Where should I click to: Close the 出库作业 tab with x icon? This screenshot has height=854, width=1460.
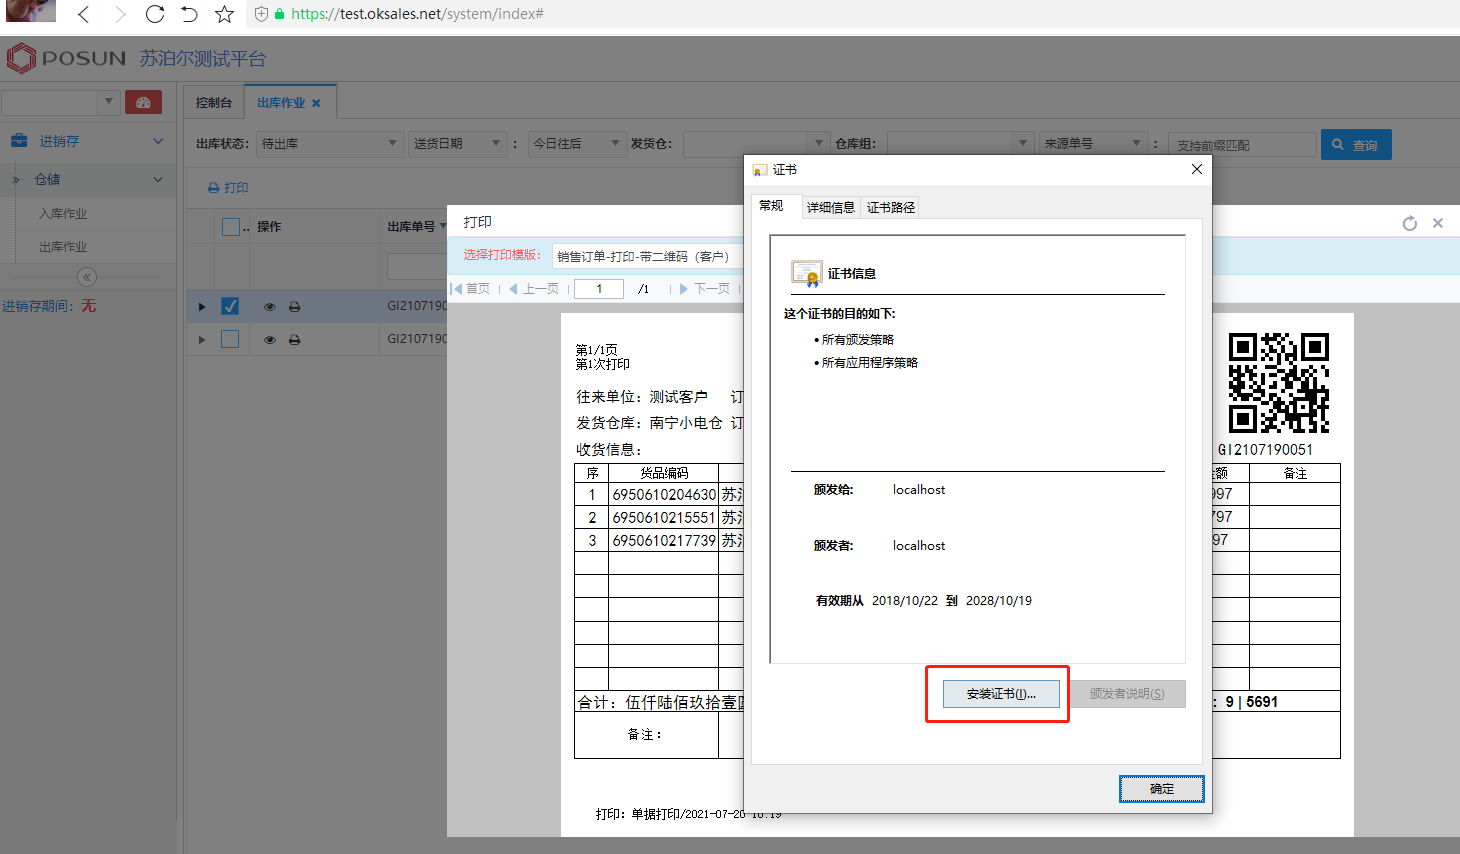(316, 103)
